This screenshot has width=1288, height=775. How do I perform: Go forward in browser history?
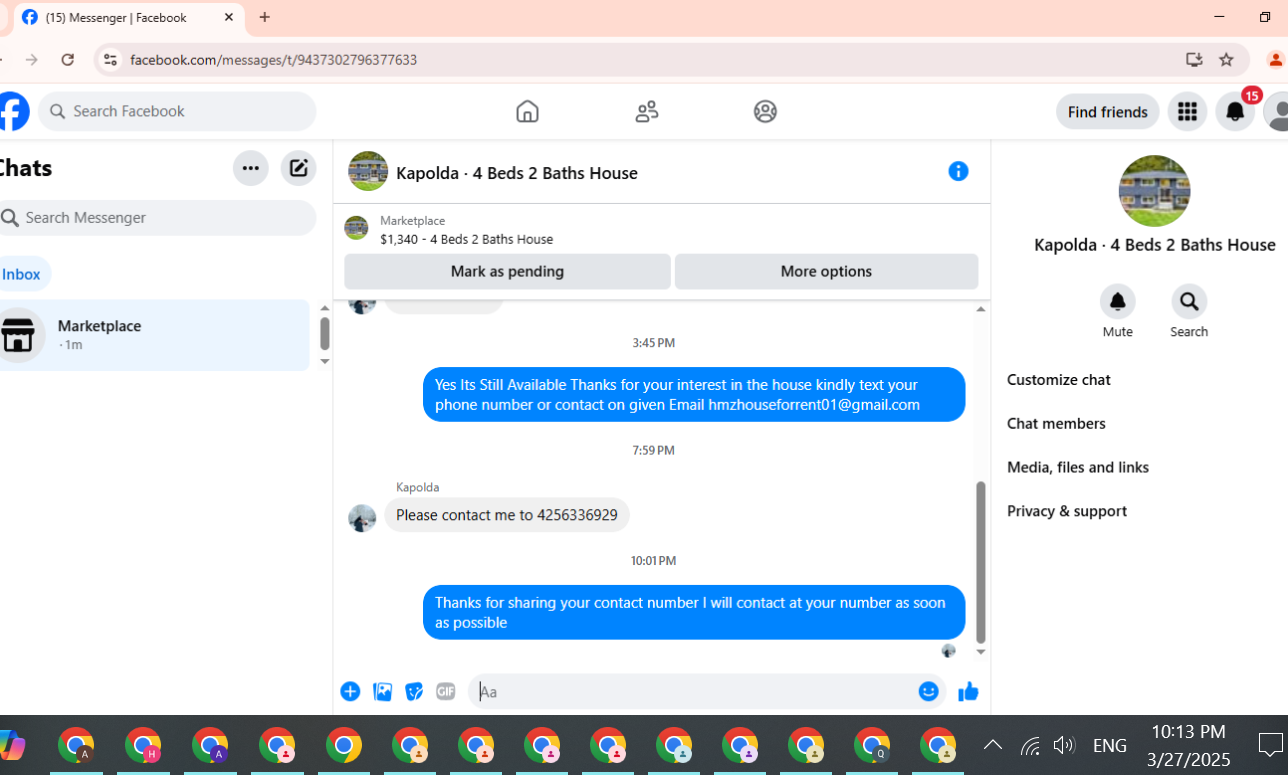click(32, 60)
